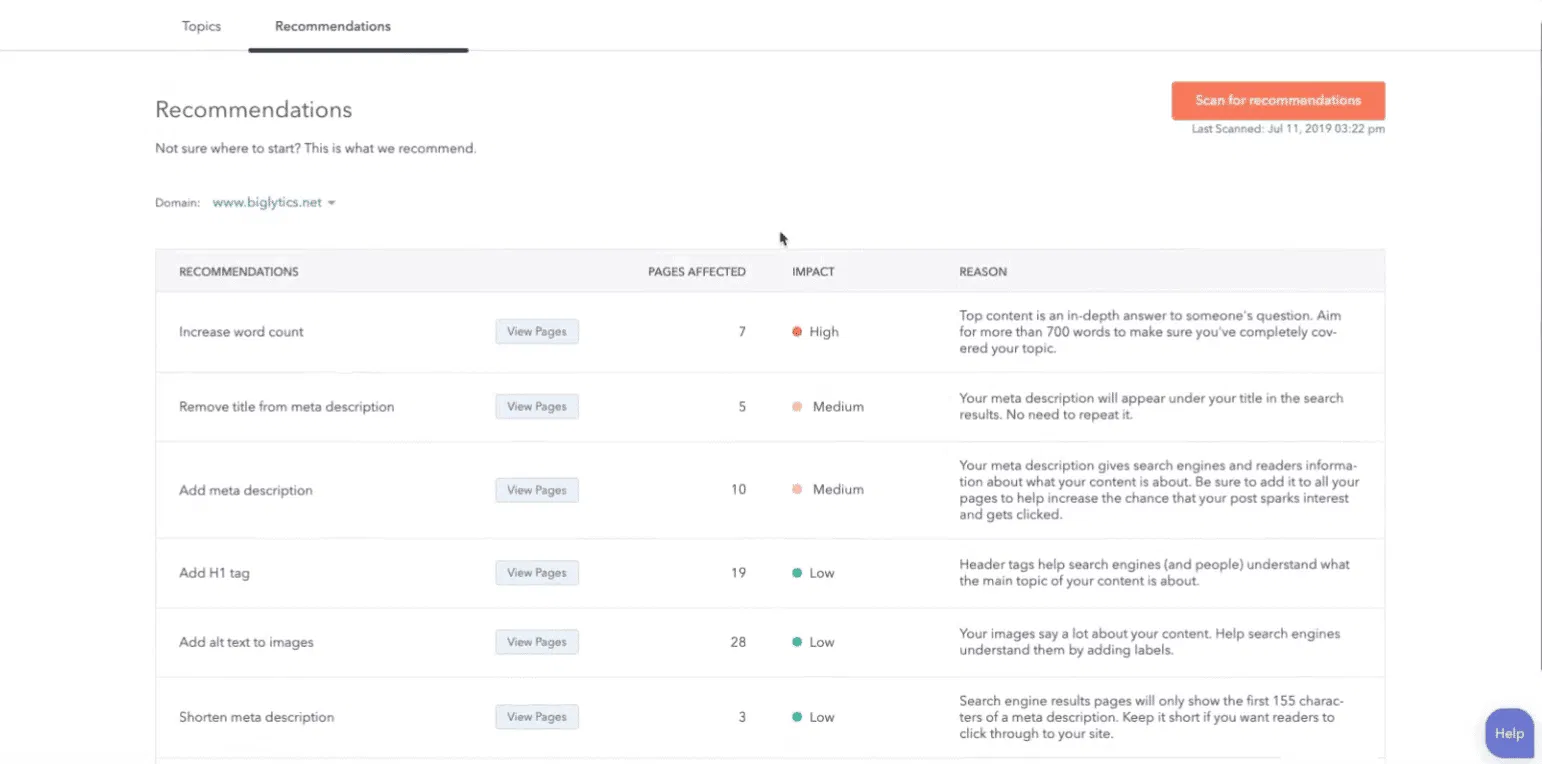This screenshot has width=1542, height=764.
Task: Click the red High impact dot
Action: pyautogui.click(x=797, y=332)
